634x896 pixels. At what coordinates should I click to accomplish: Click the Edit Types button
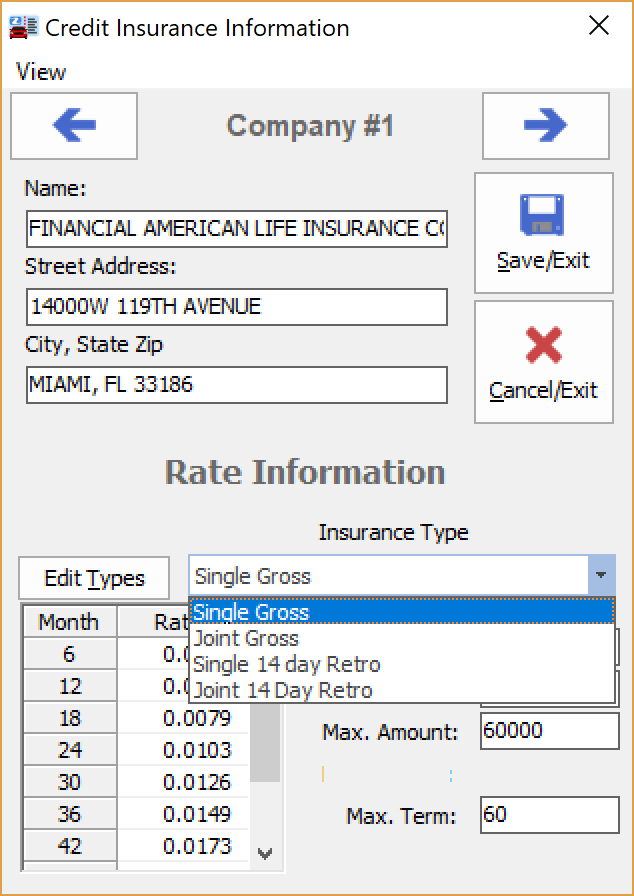coord(94,578)
